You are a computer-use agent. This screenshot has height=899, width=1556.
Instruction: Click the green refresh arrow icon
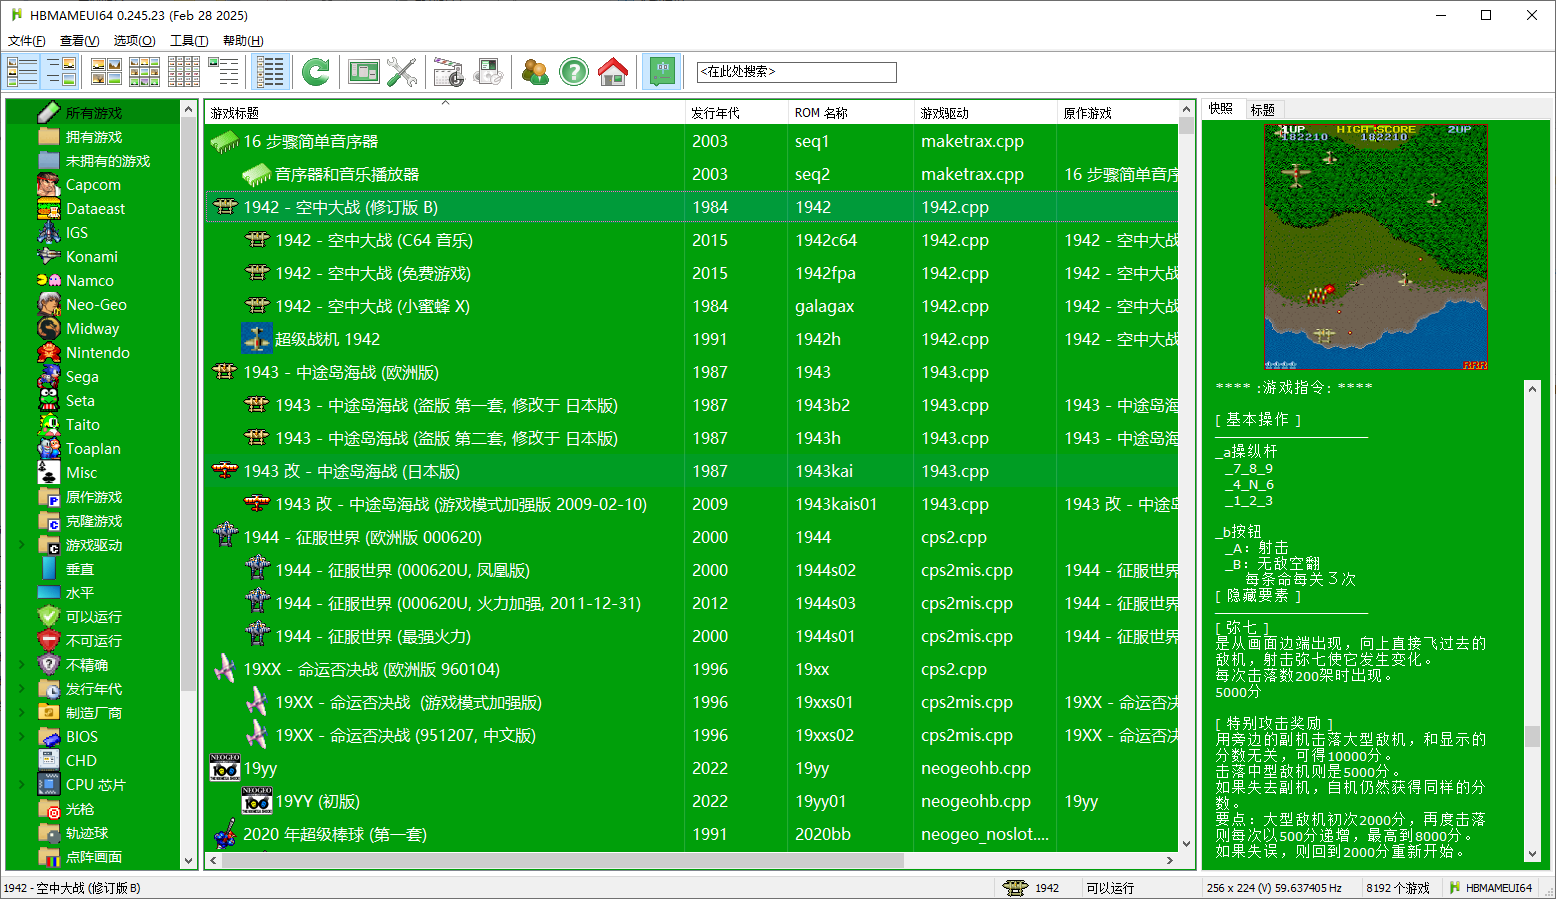316,72
